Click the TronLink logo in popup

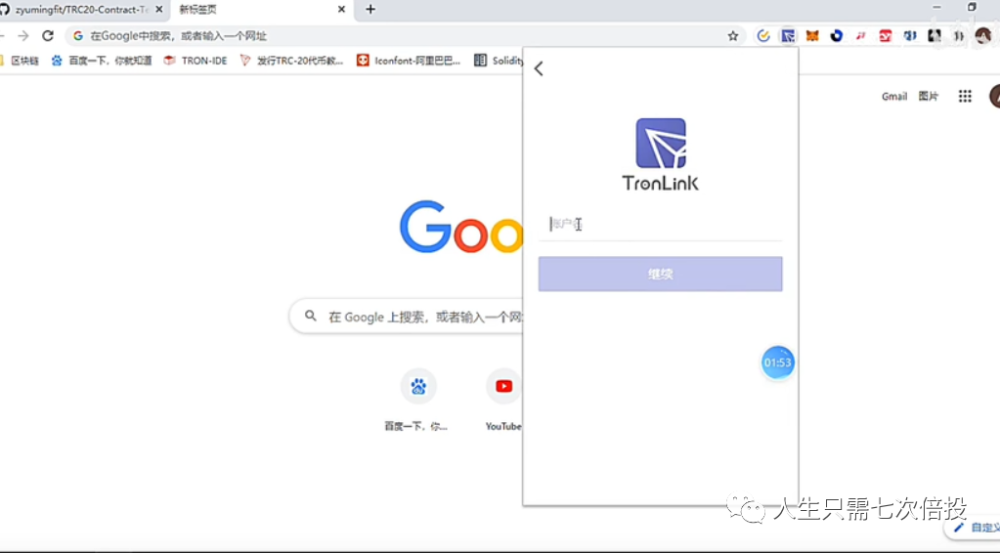660,154
